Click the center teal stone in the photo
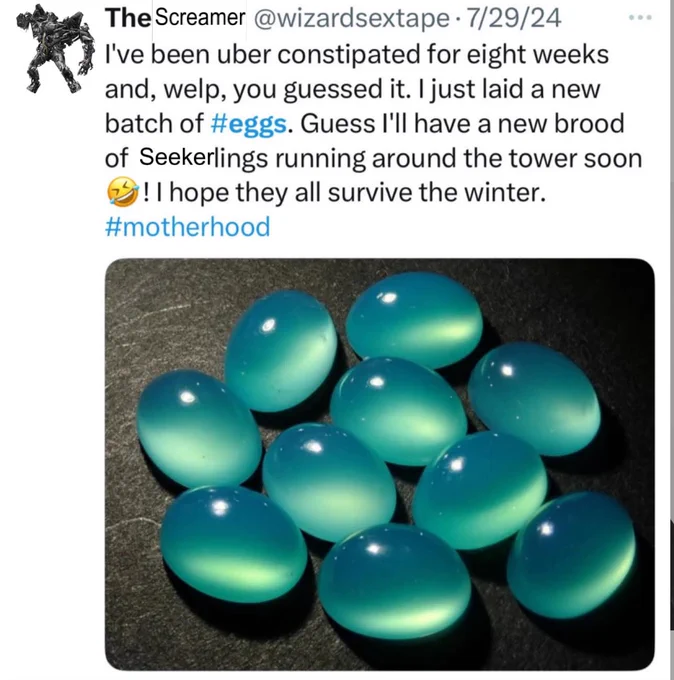The width and height of the screenshot is (674, 680). (x=398, y=411)
